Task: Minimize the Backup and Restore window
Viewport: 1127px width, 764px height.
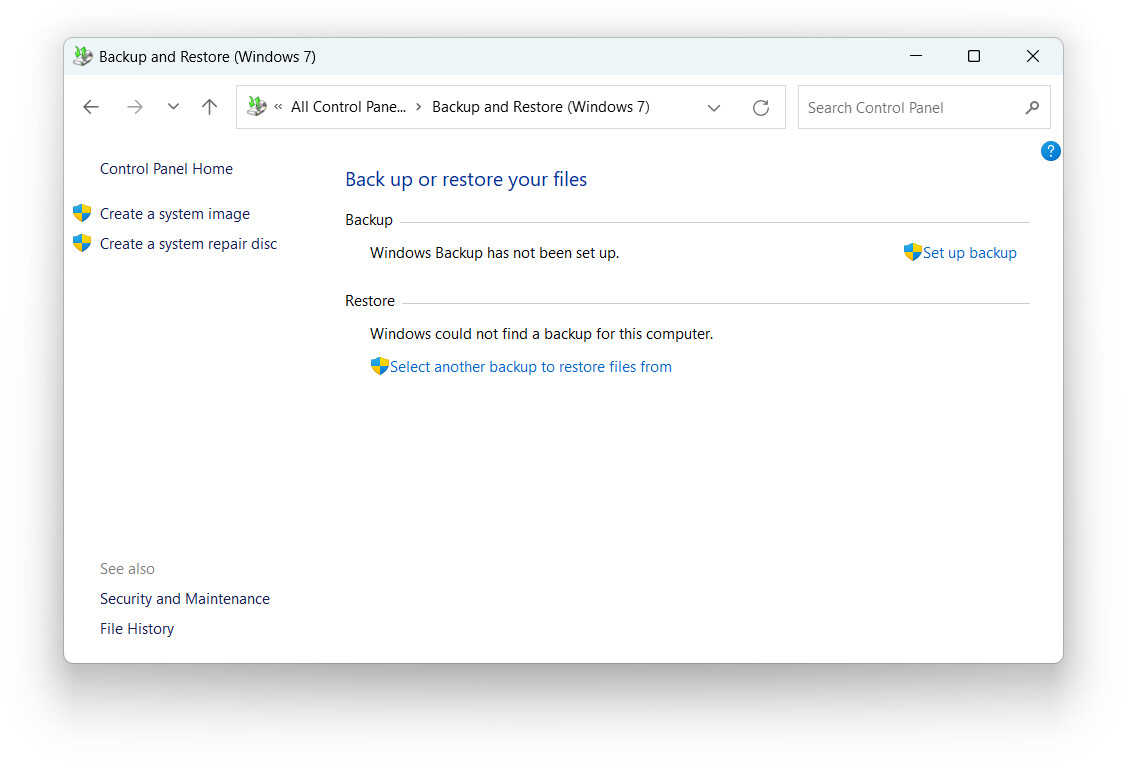Action: tap(916, 56)
